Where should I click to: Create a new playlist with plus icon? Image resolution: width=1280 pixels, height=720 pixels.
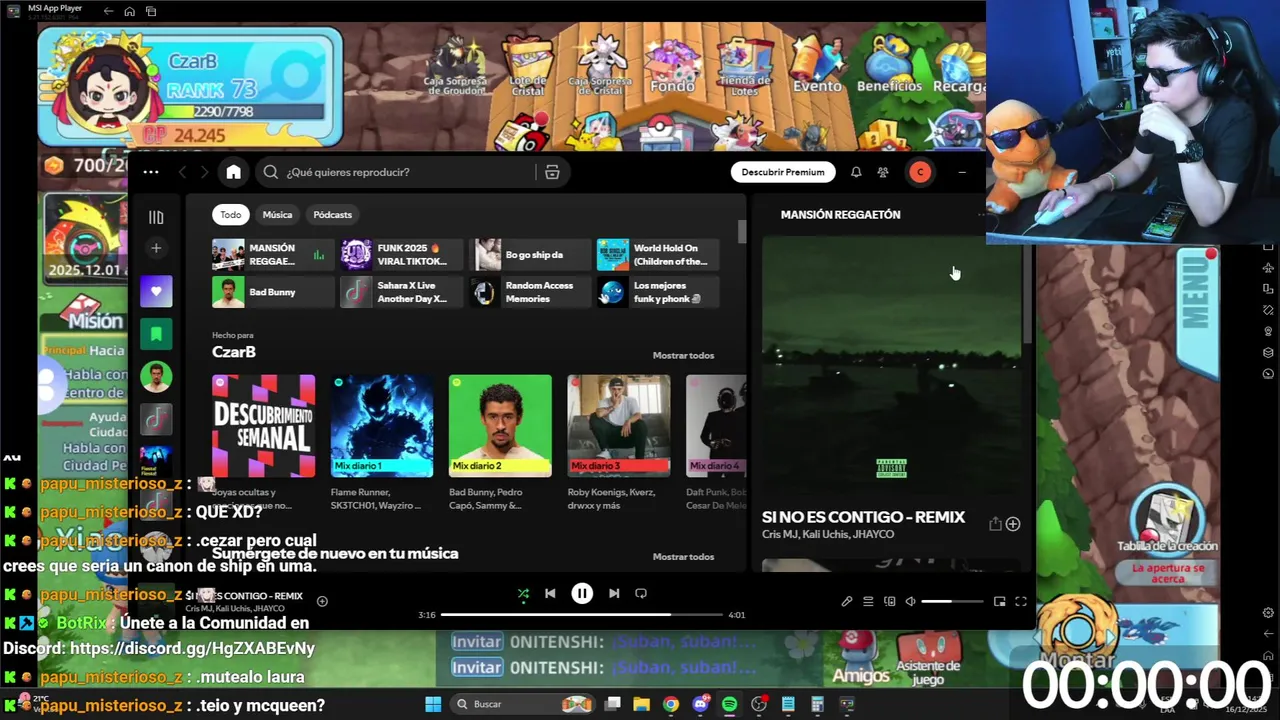coord(156,248)
